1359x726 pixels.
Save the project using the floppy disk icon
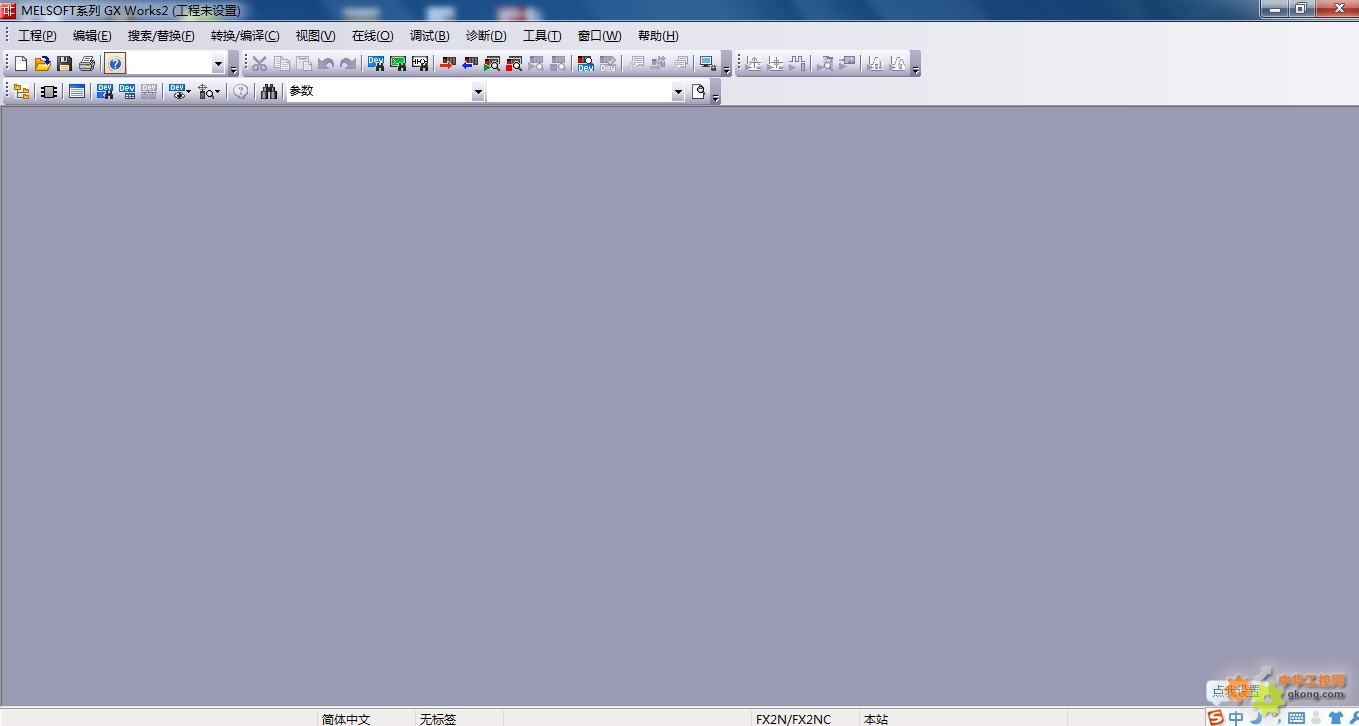tap(65, 64)
